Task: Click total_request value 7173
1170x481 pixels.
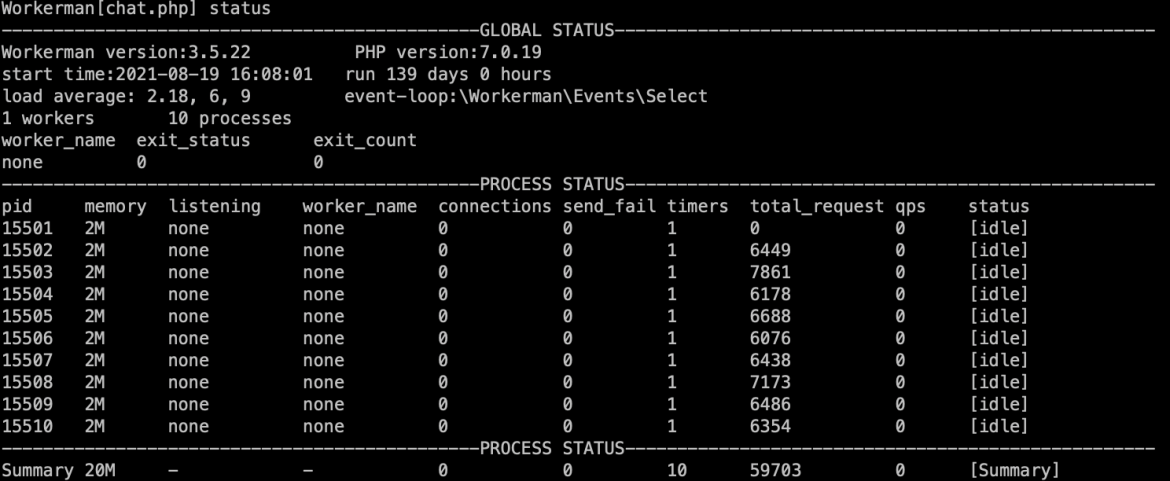Action: point(770,383)
